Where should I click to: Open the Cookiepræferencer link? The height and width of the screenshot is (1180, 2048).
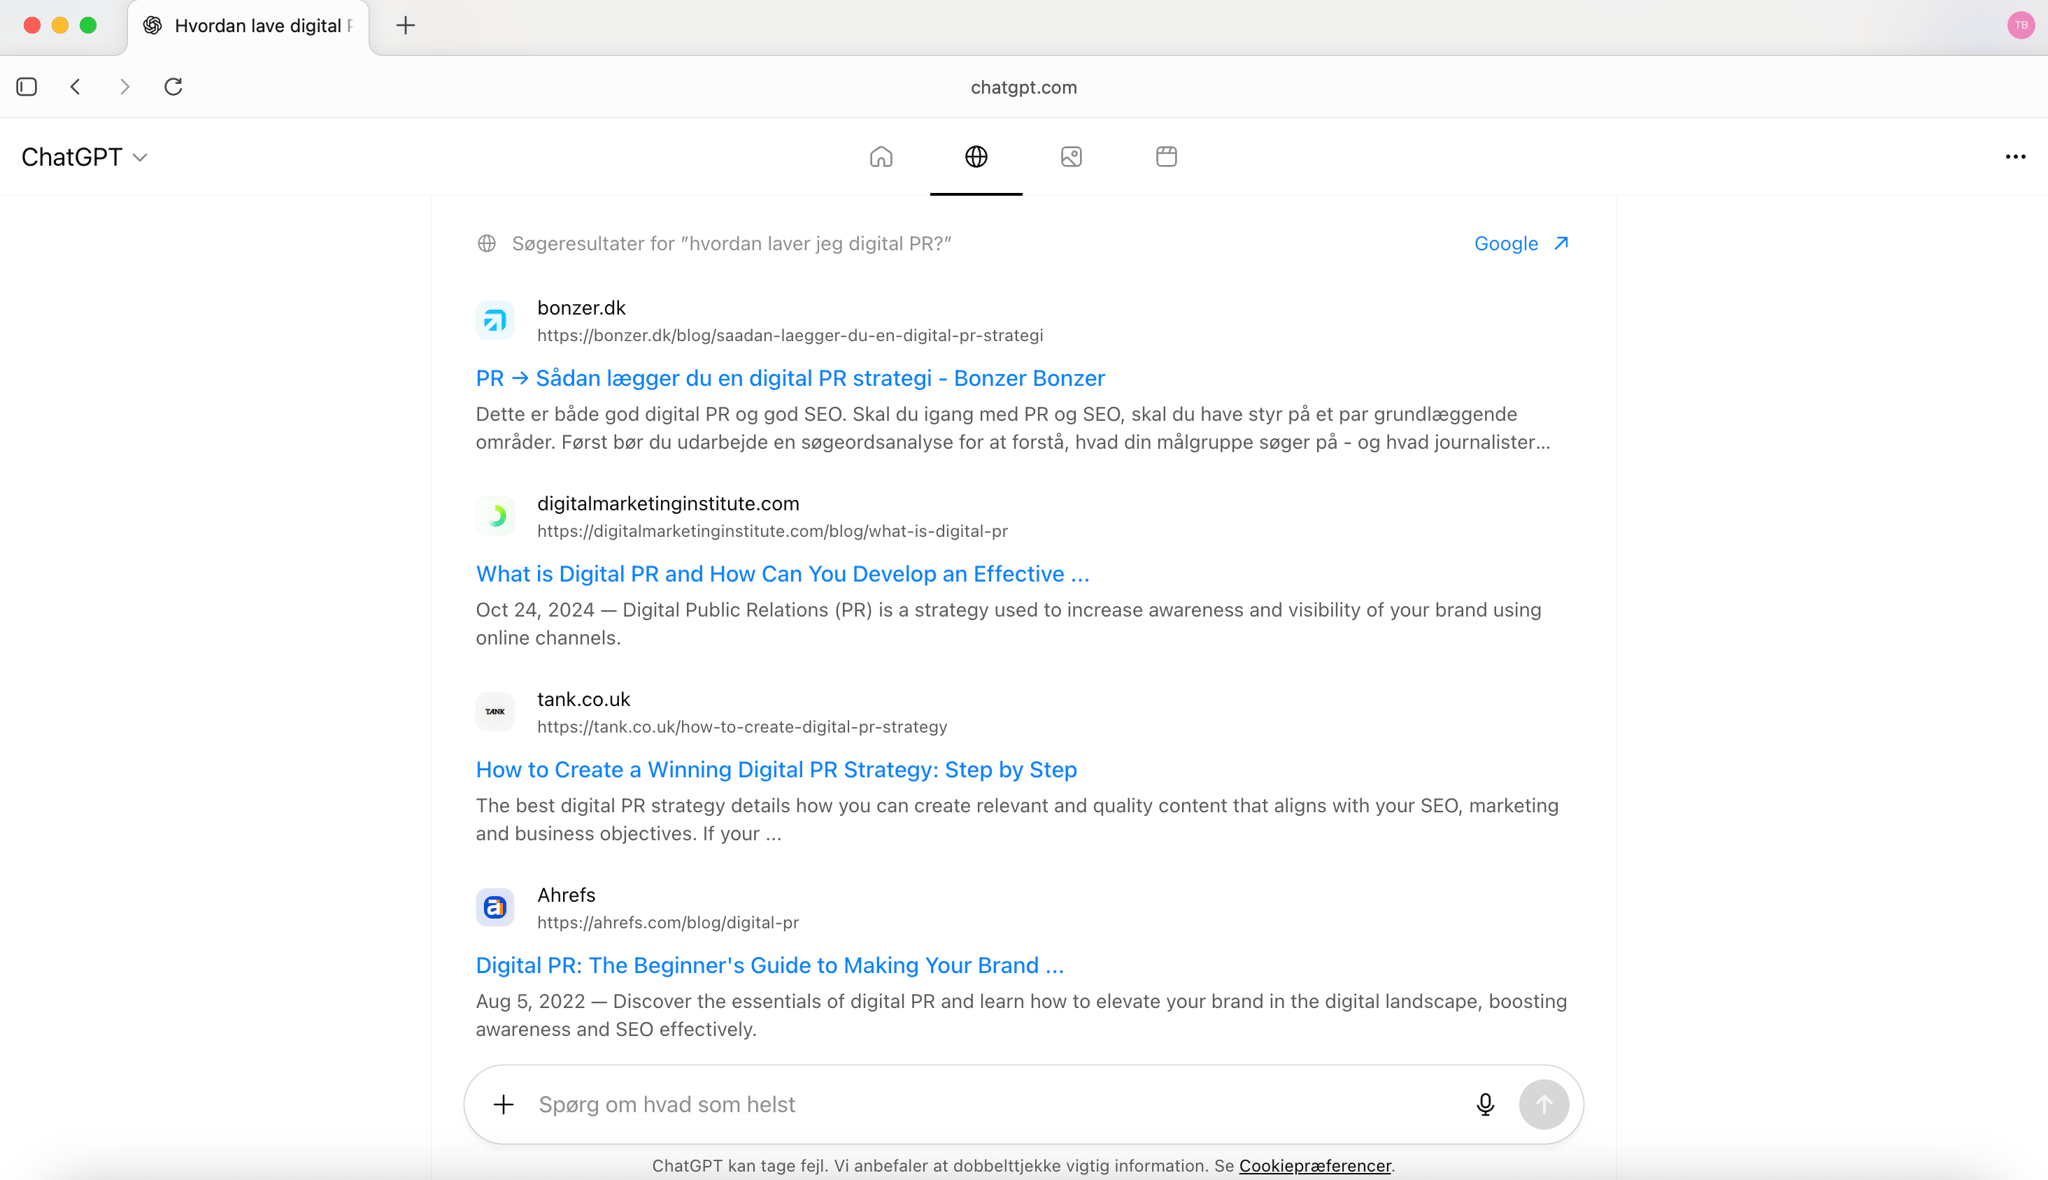tap(1315, 1166)
